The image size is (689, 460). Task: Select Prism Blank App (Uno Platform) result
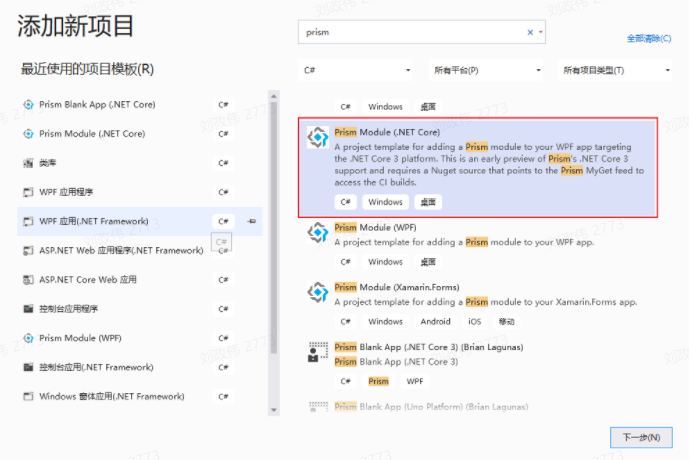(x=478, y=407)
